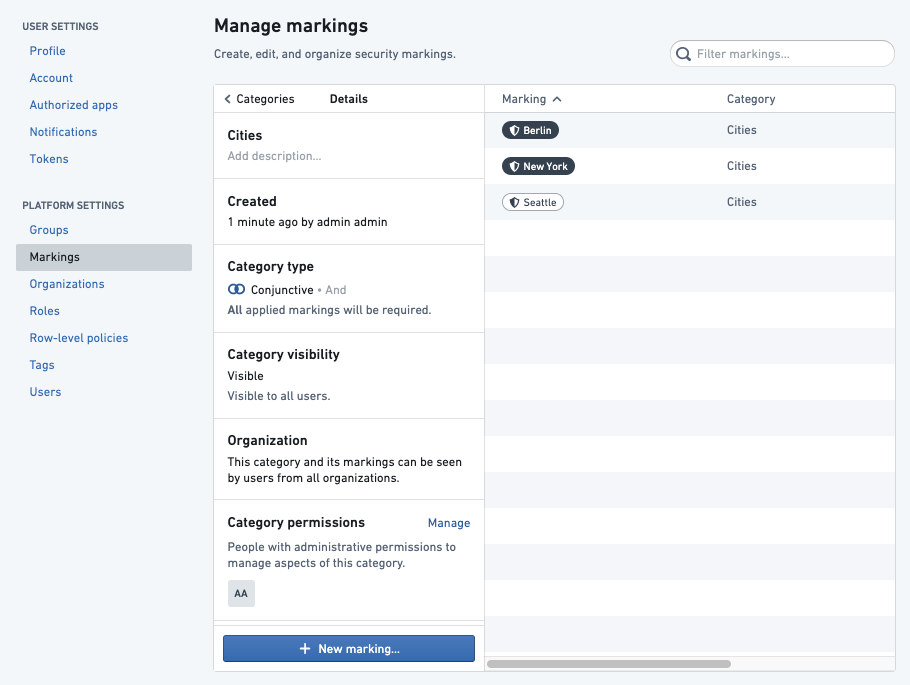Click the Cities cell in the Berlin row
This screenshot has height=685, width=910.
742,130
